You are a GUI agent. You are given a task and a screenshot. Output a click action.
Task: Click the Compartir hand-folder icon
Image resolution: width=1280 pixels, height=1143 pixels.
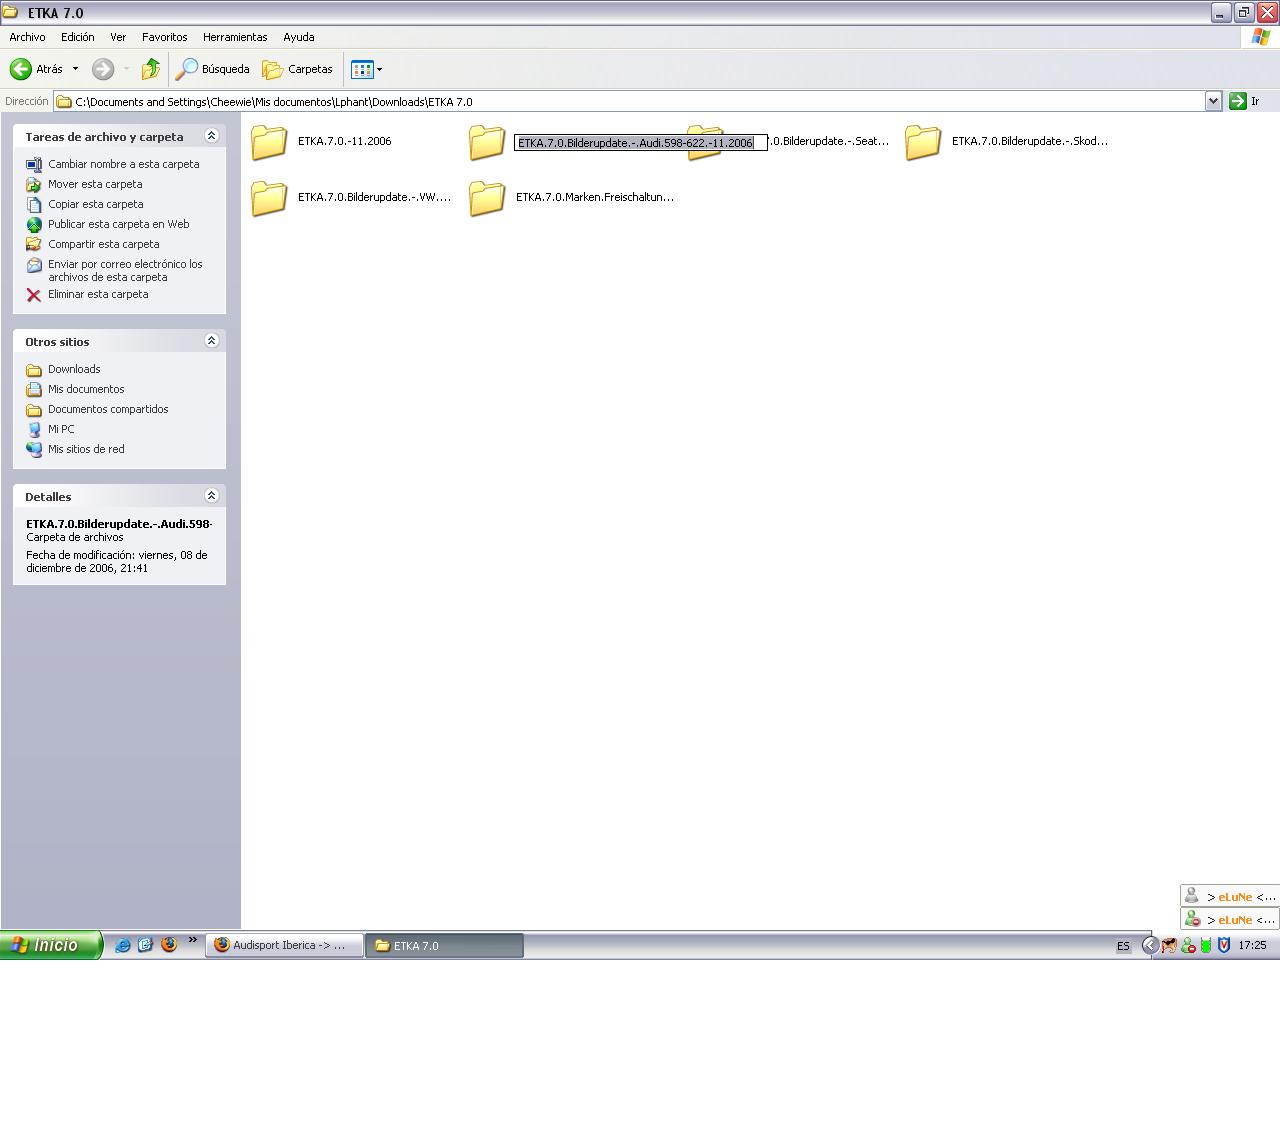34,245
